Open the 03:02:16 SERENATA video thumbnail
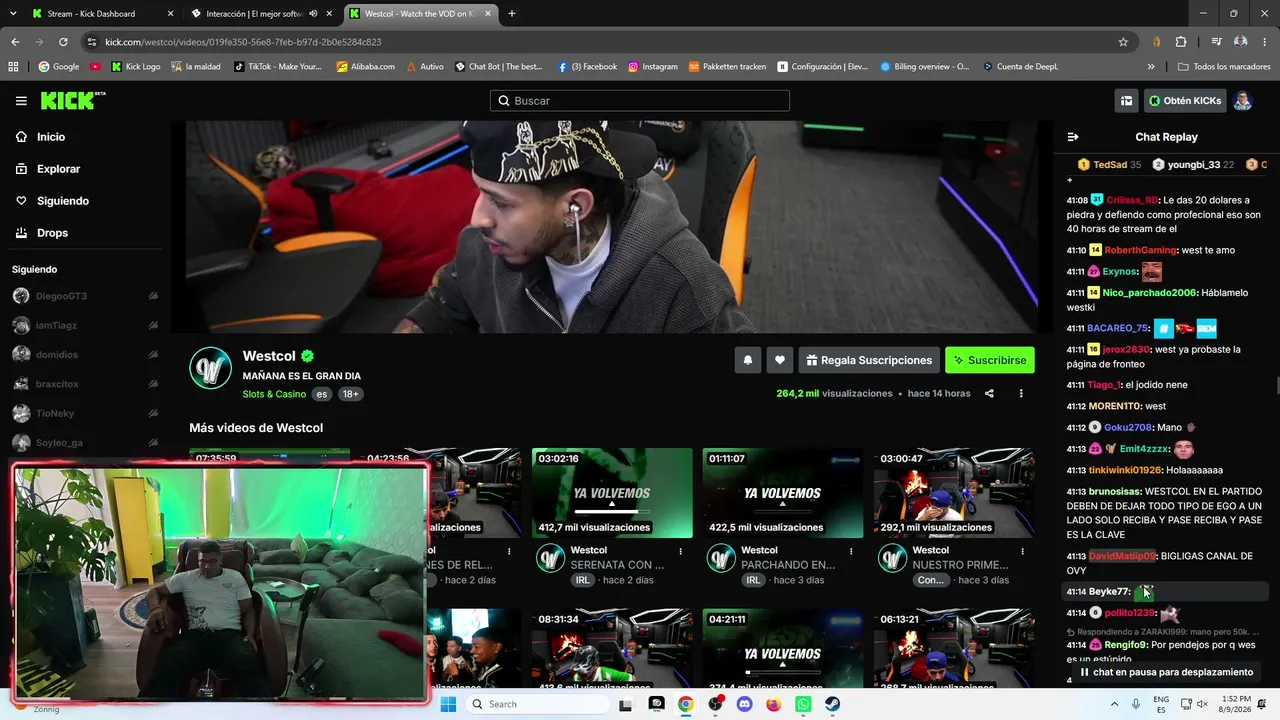 [x=612, y=493]
